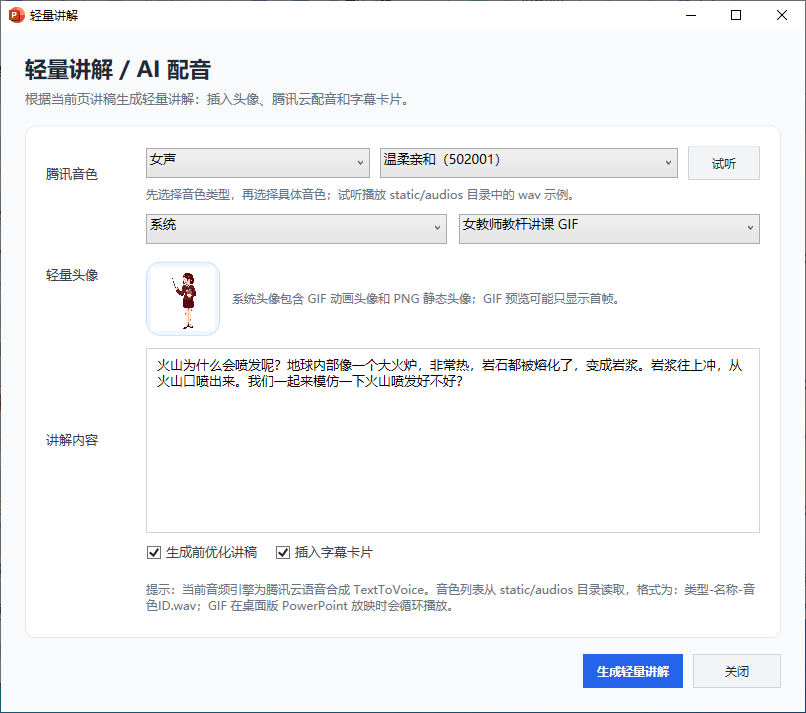Click the heading 轻量讲解 / AI 配音

click(x=118, y=70)
